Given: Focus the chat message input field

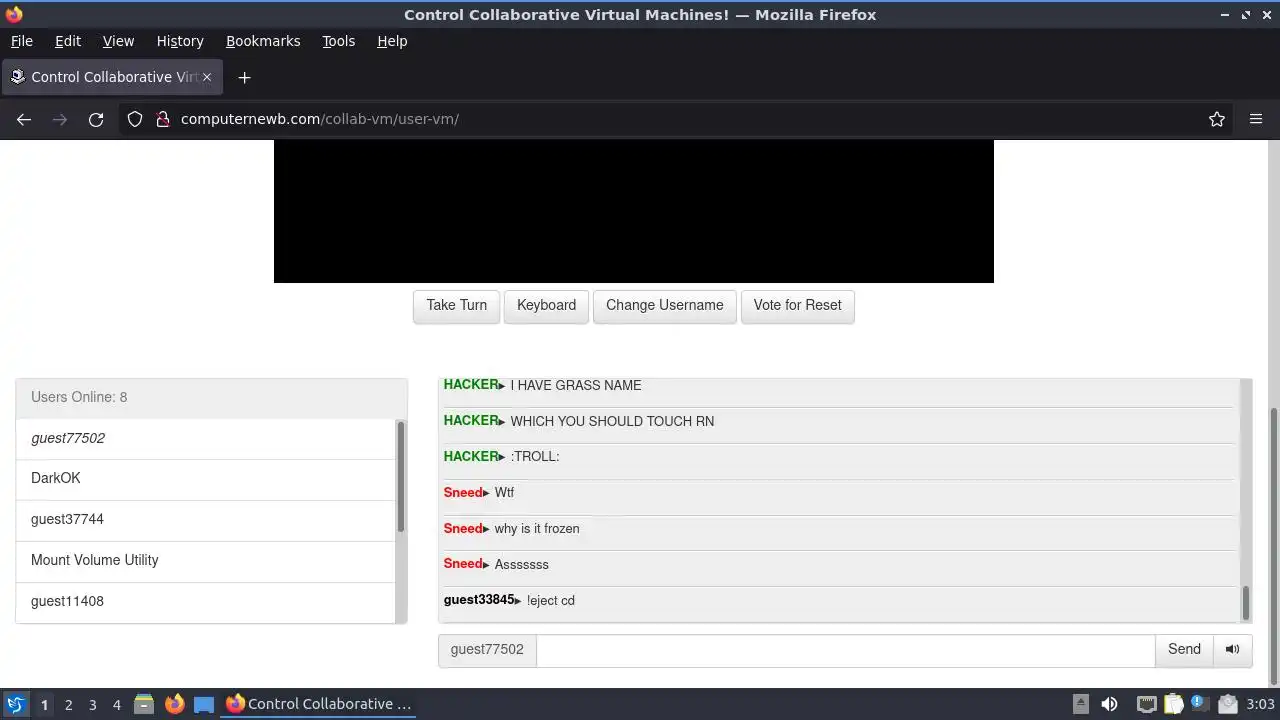Looking at the screenshot, I should click(846, 650).
